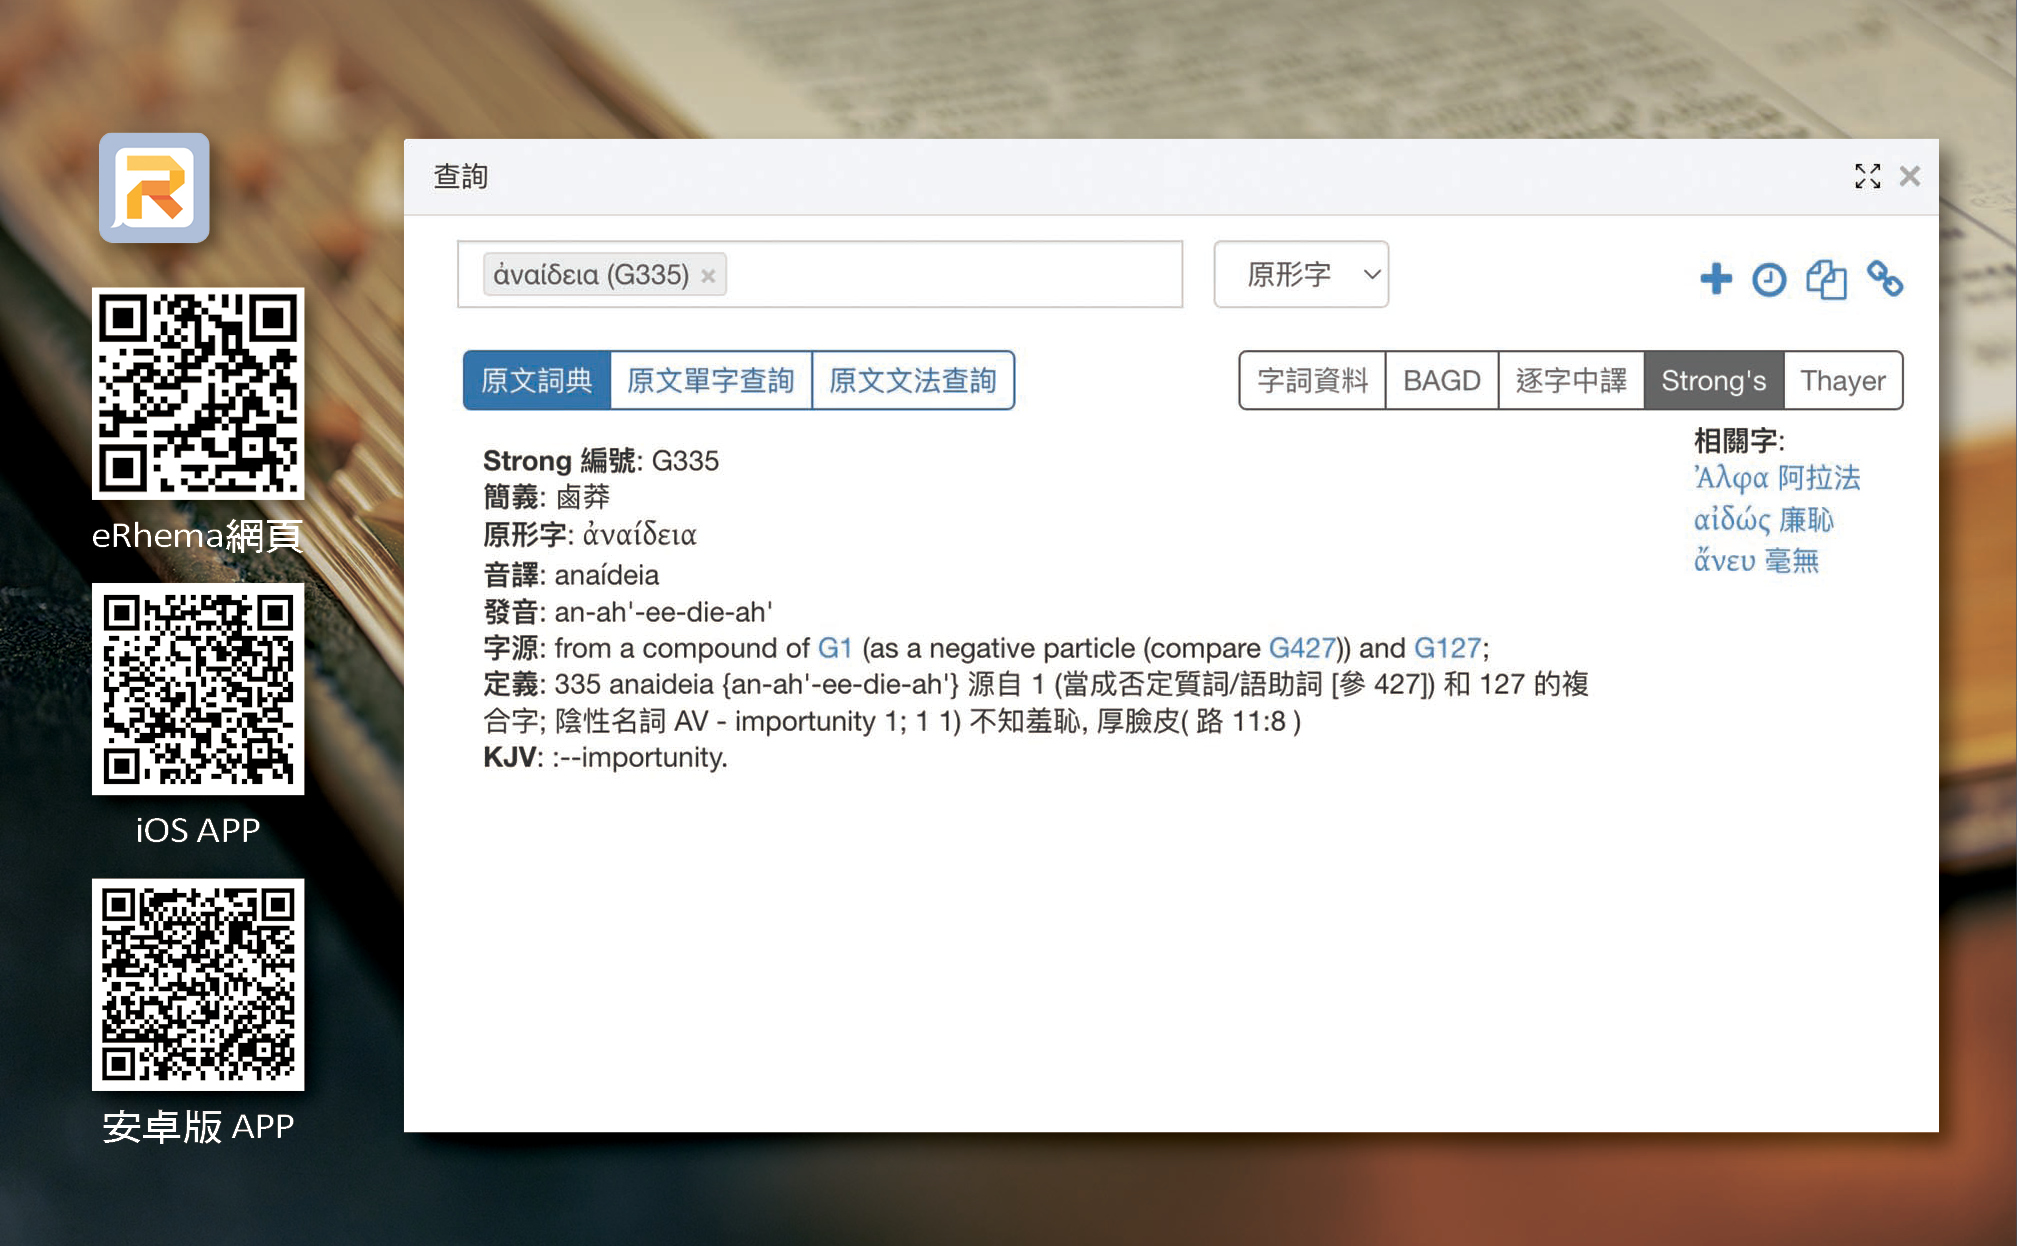Switch to 原文單字查詢 tab
Screen dimensions: 2017x1246
(x=710, y=381)
